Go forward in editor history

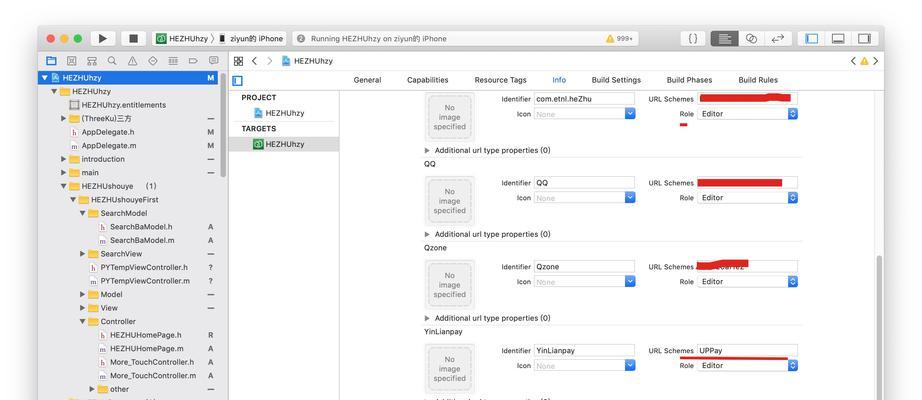(x=269, y=61)
